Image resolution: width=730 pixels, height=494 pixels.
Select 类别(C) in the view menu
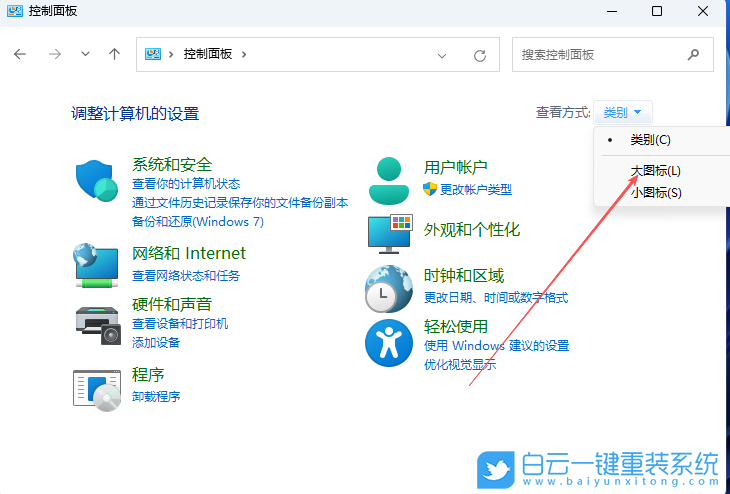650,140
